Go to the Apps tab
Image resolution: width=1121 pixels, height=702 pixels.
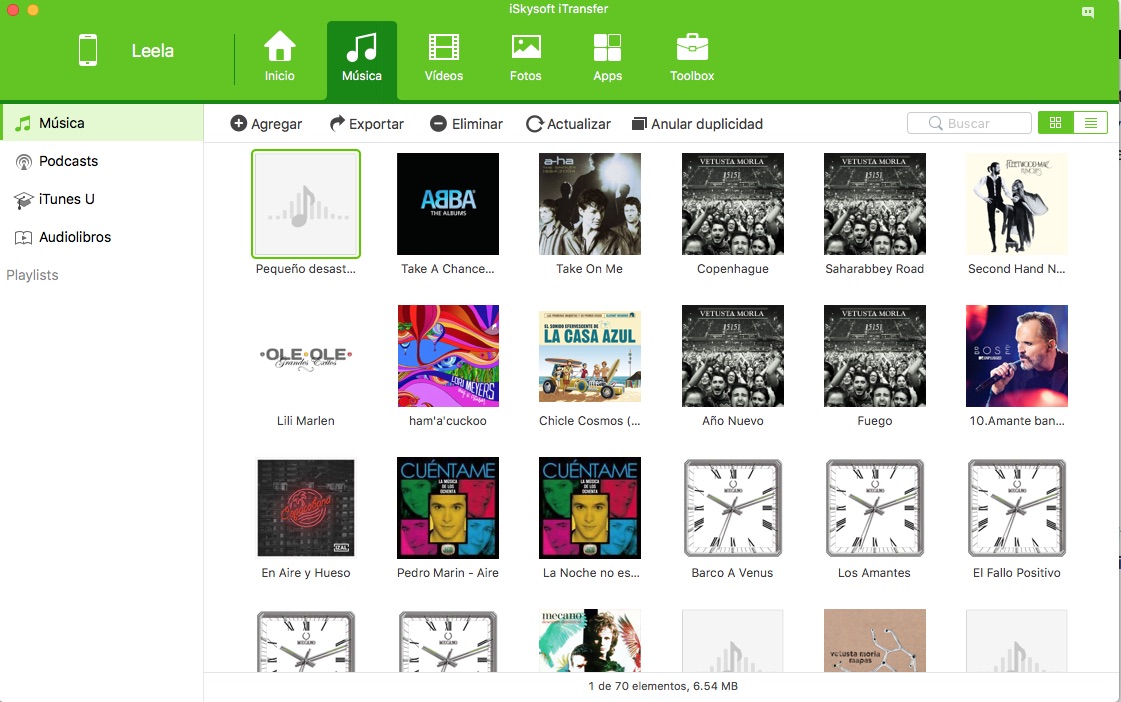(608, 57)
